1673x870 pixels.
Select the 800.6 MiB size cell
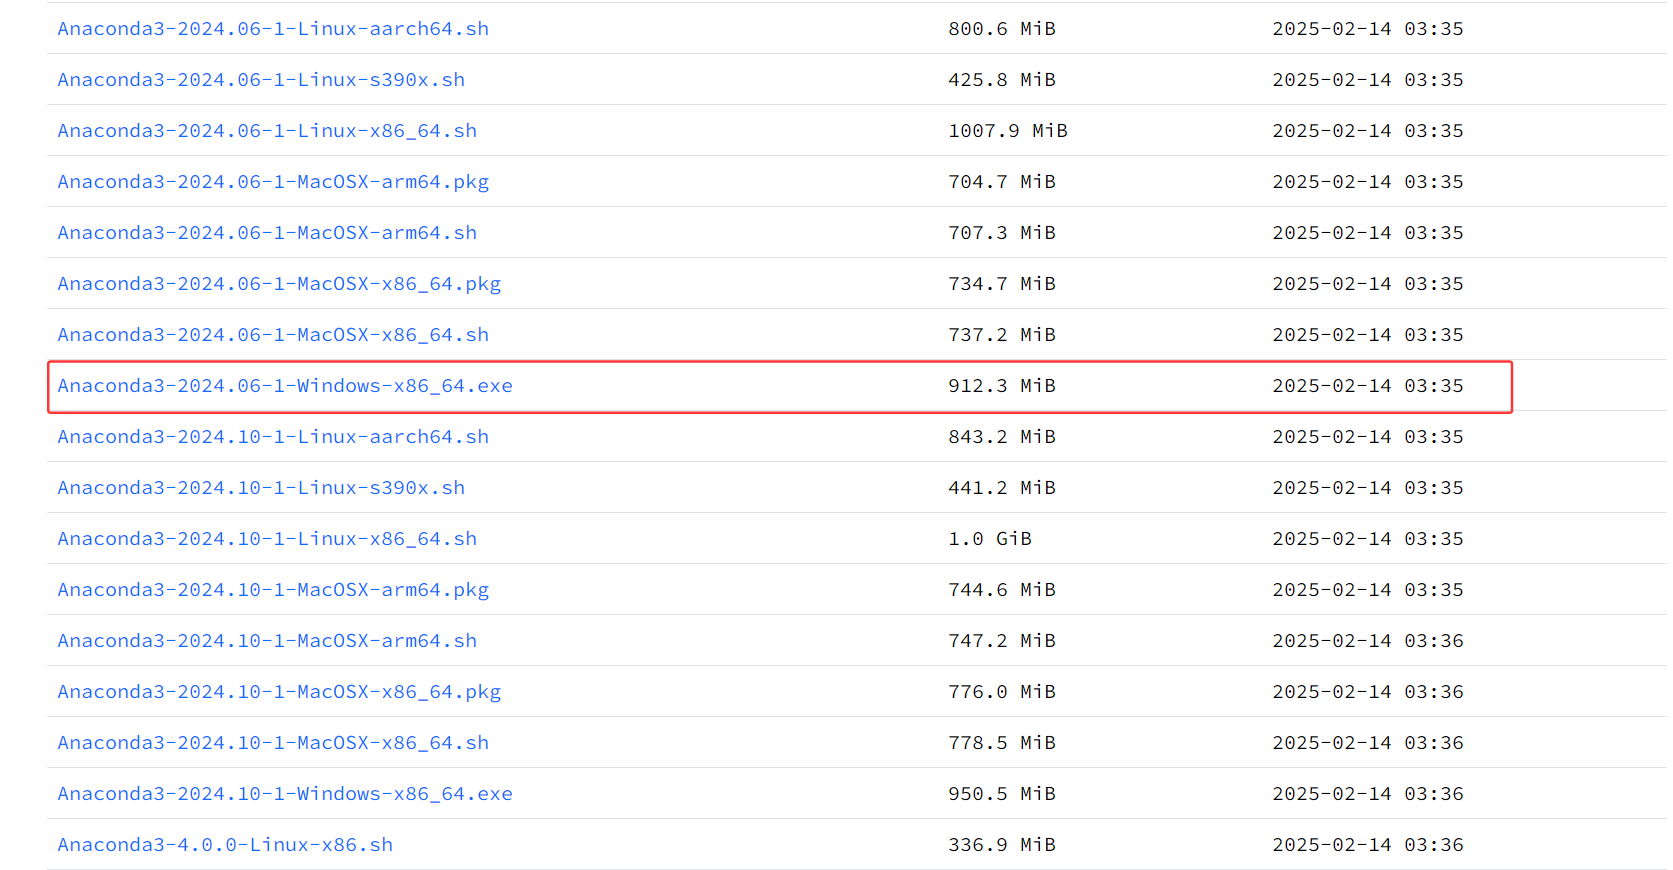point(1002,29)
